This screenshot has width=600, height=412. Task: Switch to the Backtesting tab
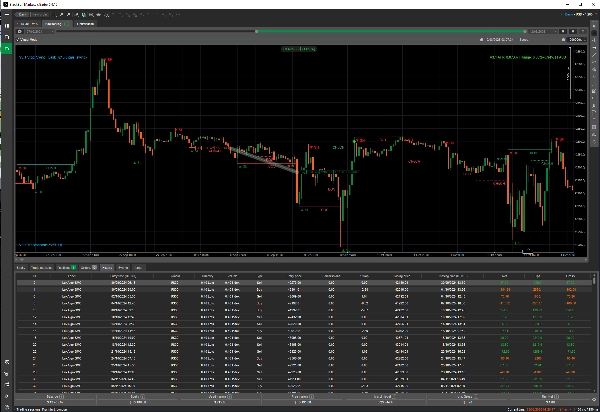click(x=57, y=24)
